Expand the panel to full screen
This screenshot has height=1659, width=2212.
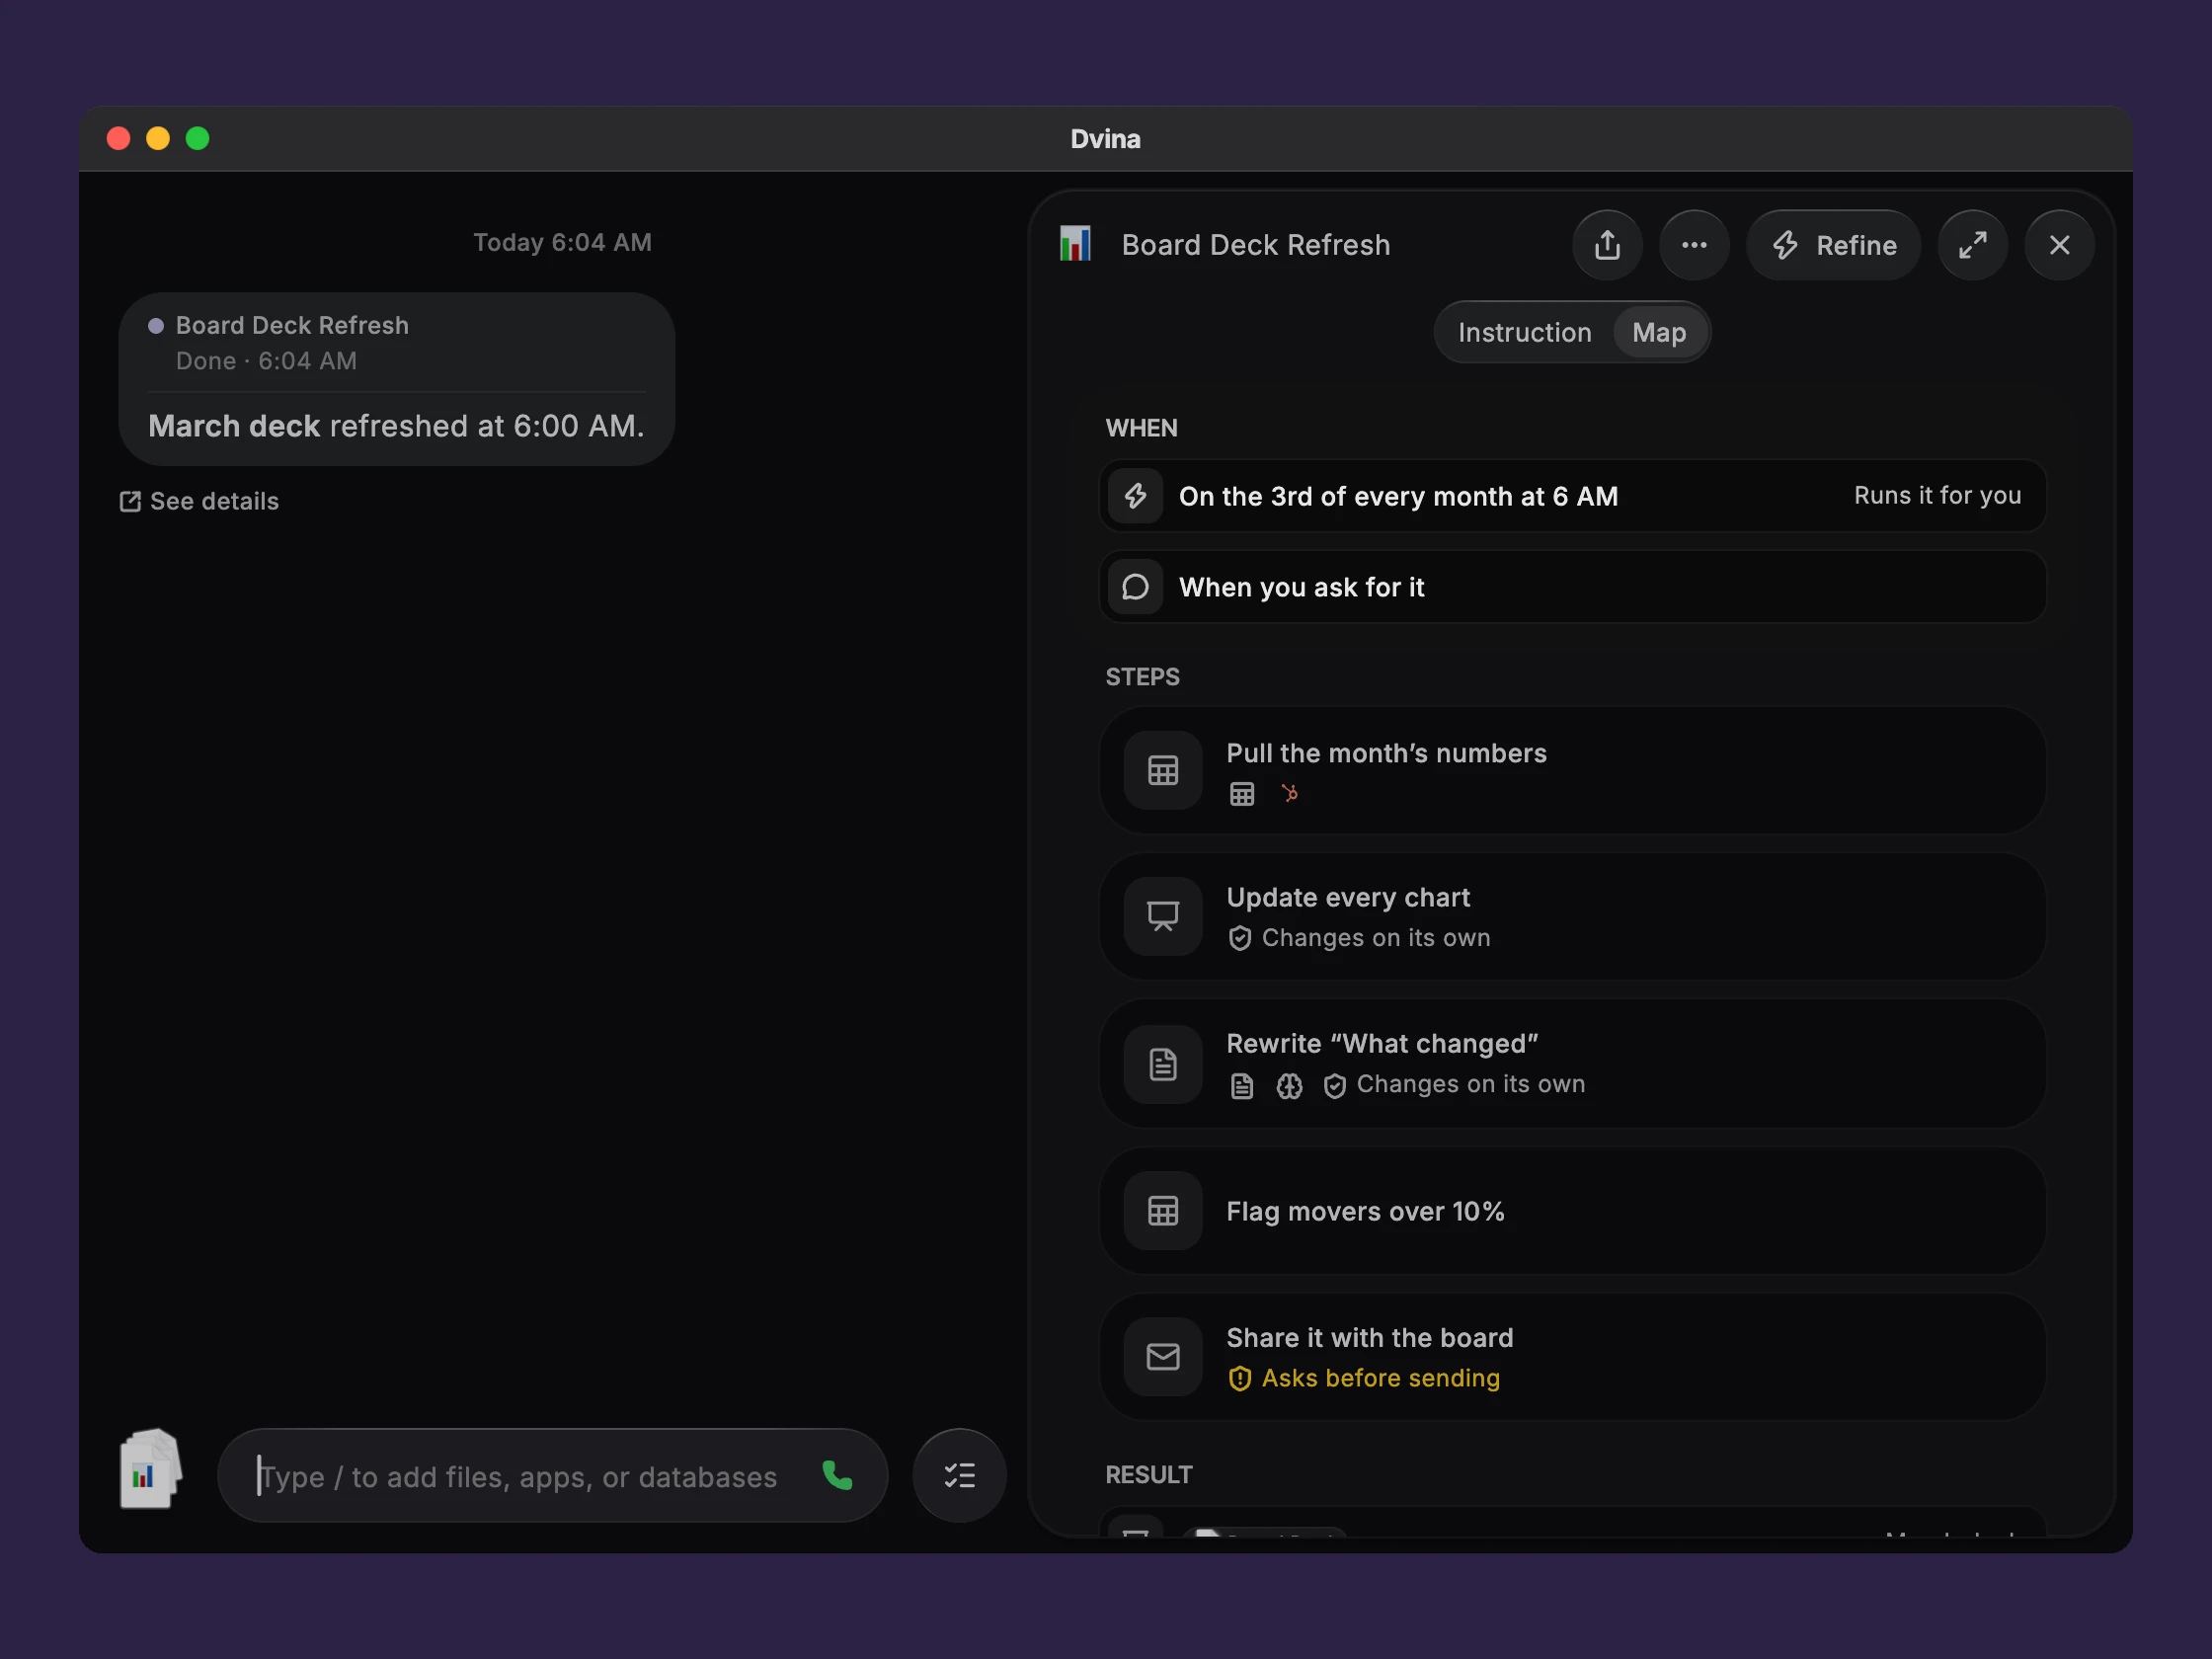[x=1972, y=245]
